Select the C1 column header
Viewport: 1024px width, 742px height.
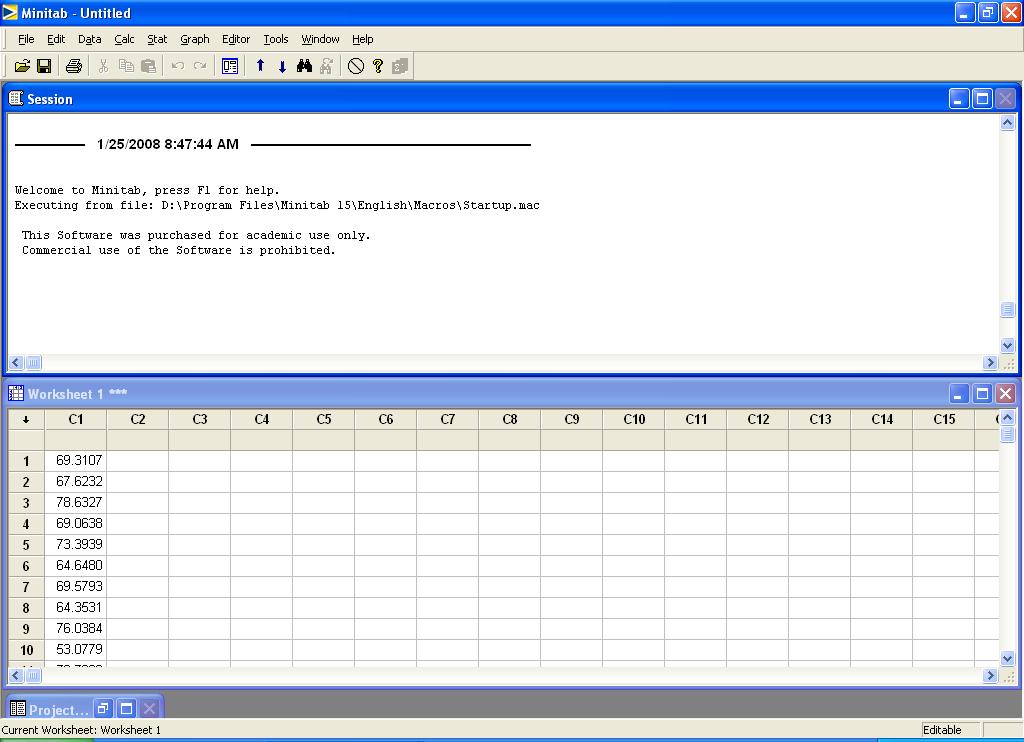tap(76, 420)
